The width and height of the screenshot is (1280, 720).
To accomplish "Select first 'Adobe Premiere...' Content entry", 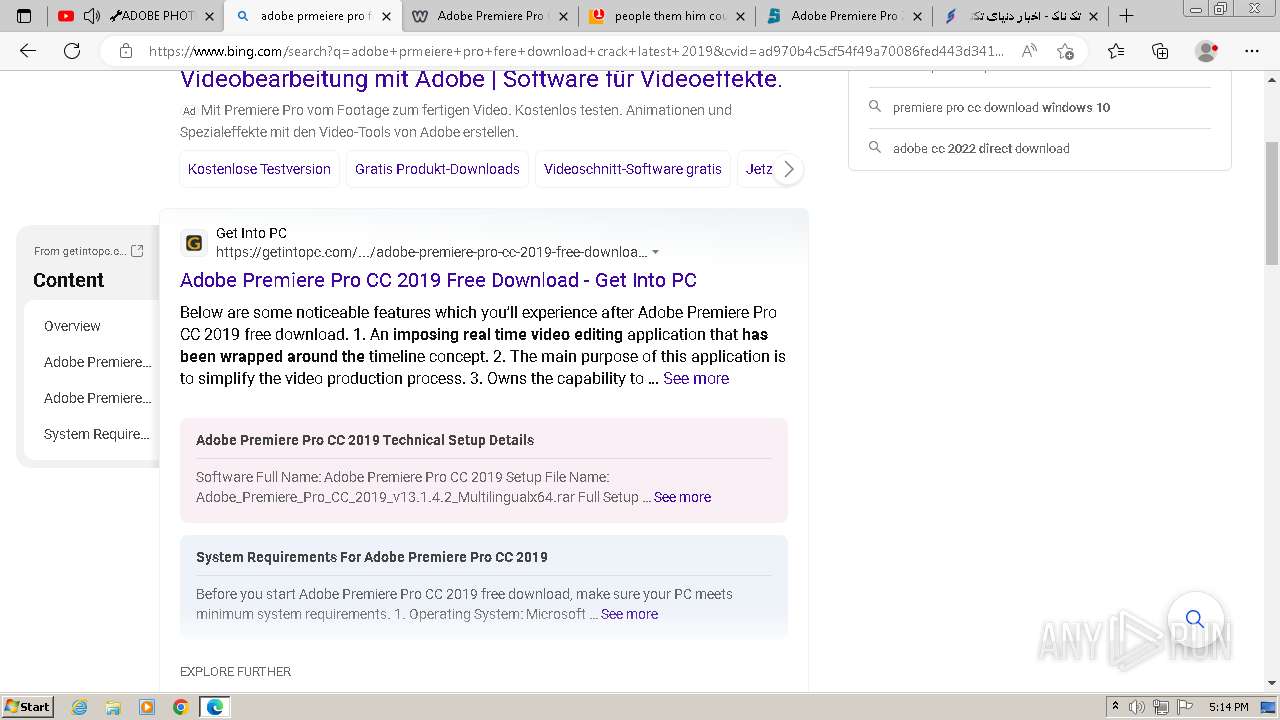I will 97,362.
